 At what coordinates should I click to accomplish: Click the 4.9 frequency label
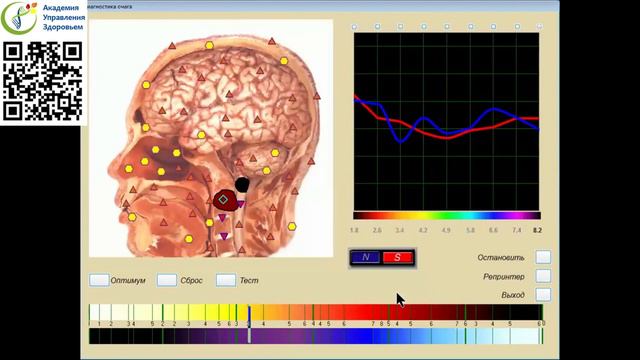446,230
